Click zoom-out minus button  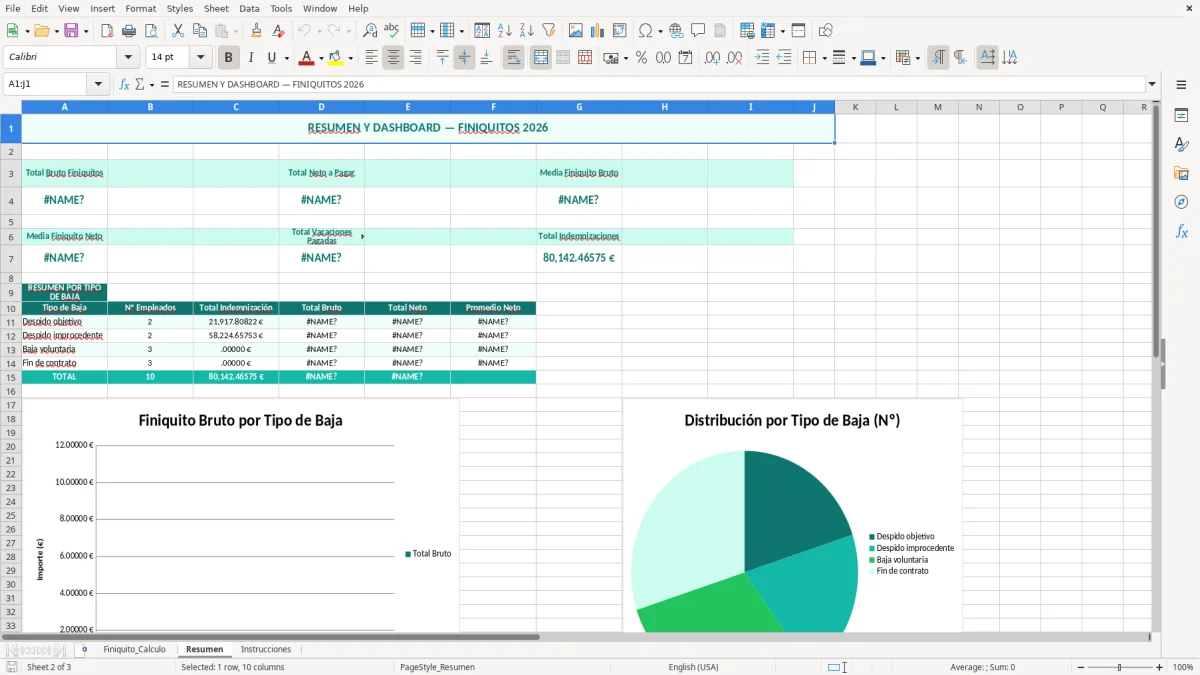(1080, 667)
